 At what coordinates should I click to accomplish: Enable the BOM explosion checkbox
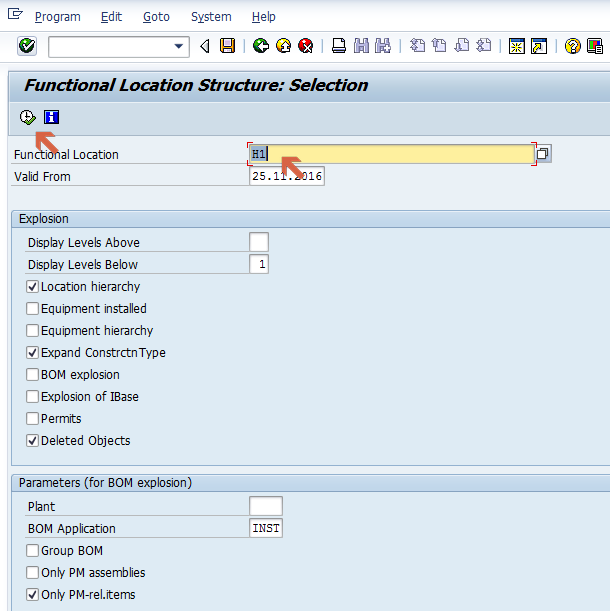point(32,374)
